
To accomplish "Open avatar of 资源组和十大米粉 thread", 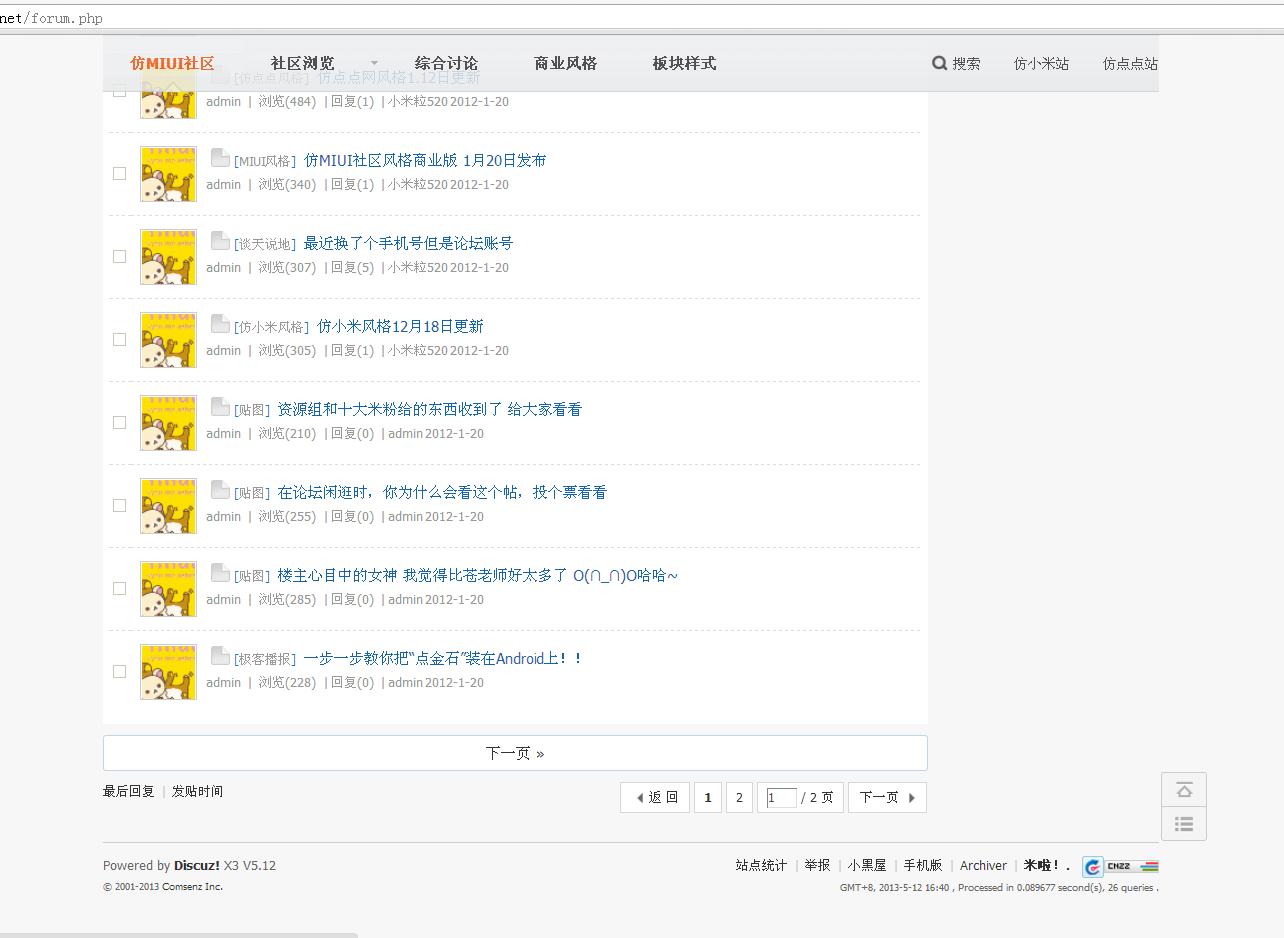I will (168, 423).
